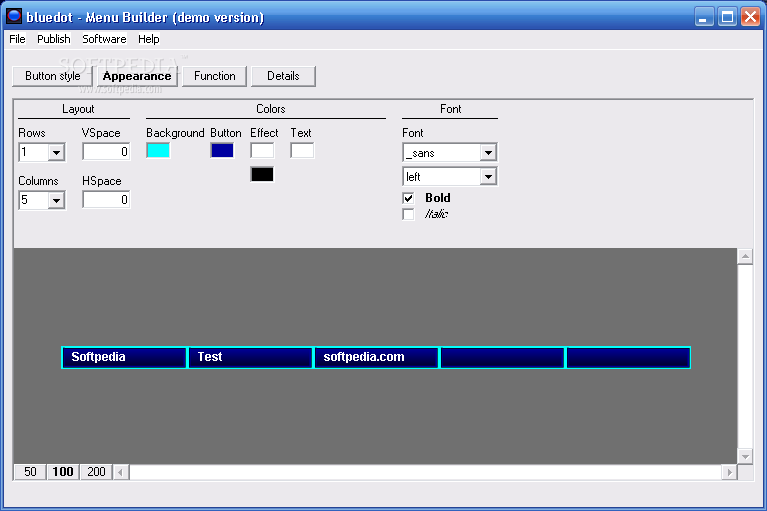
Task: Pick the white Text color swatch
Action: click(302, 150)
